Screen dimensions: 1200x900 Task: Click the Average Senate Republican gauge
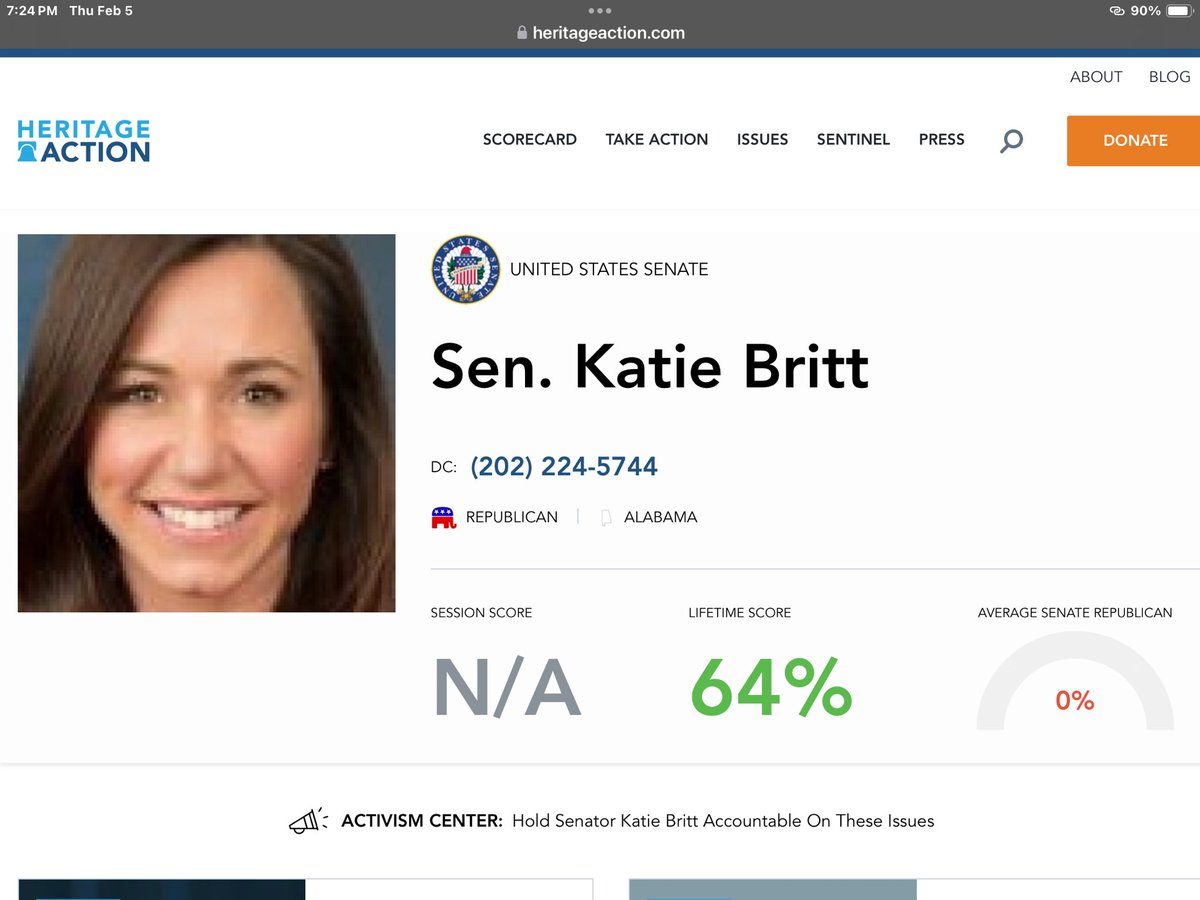point(1075,680)
